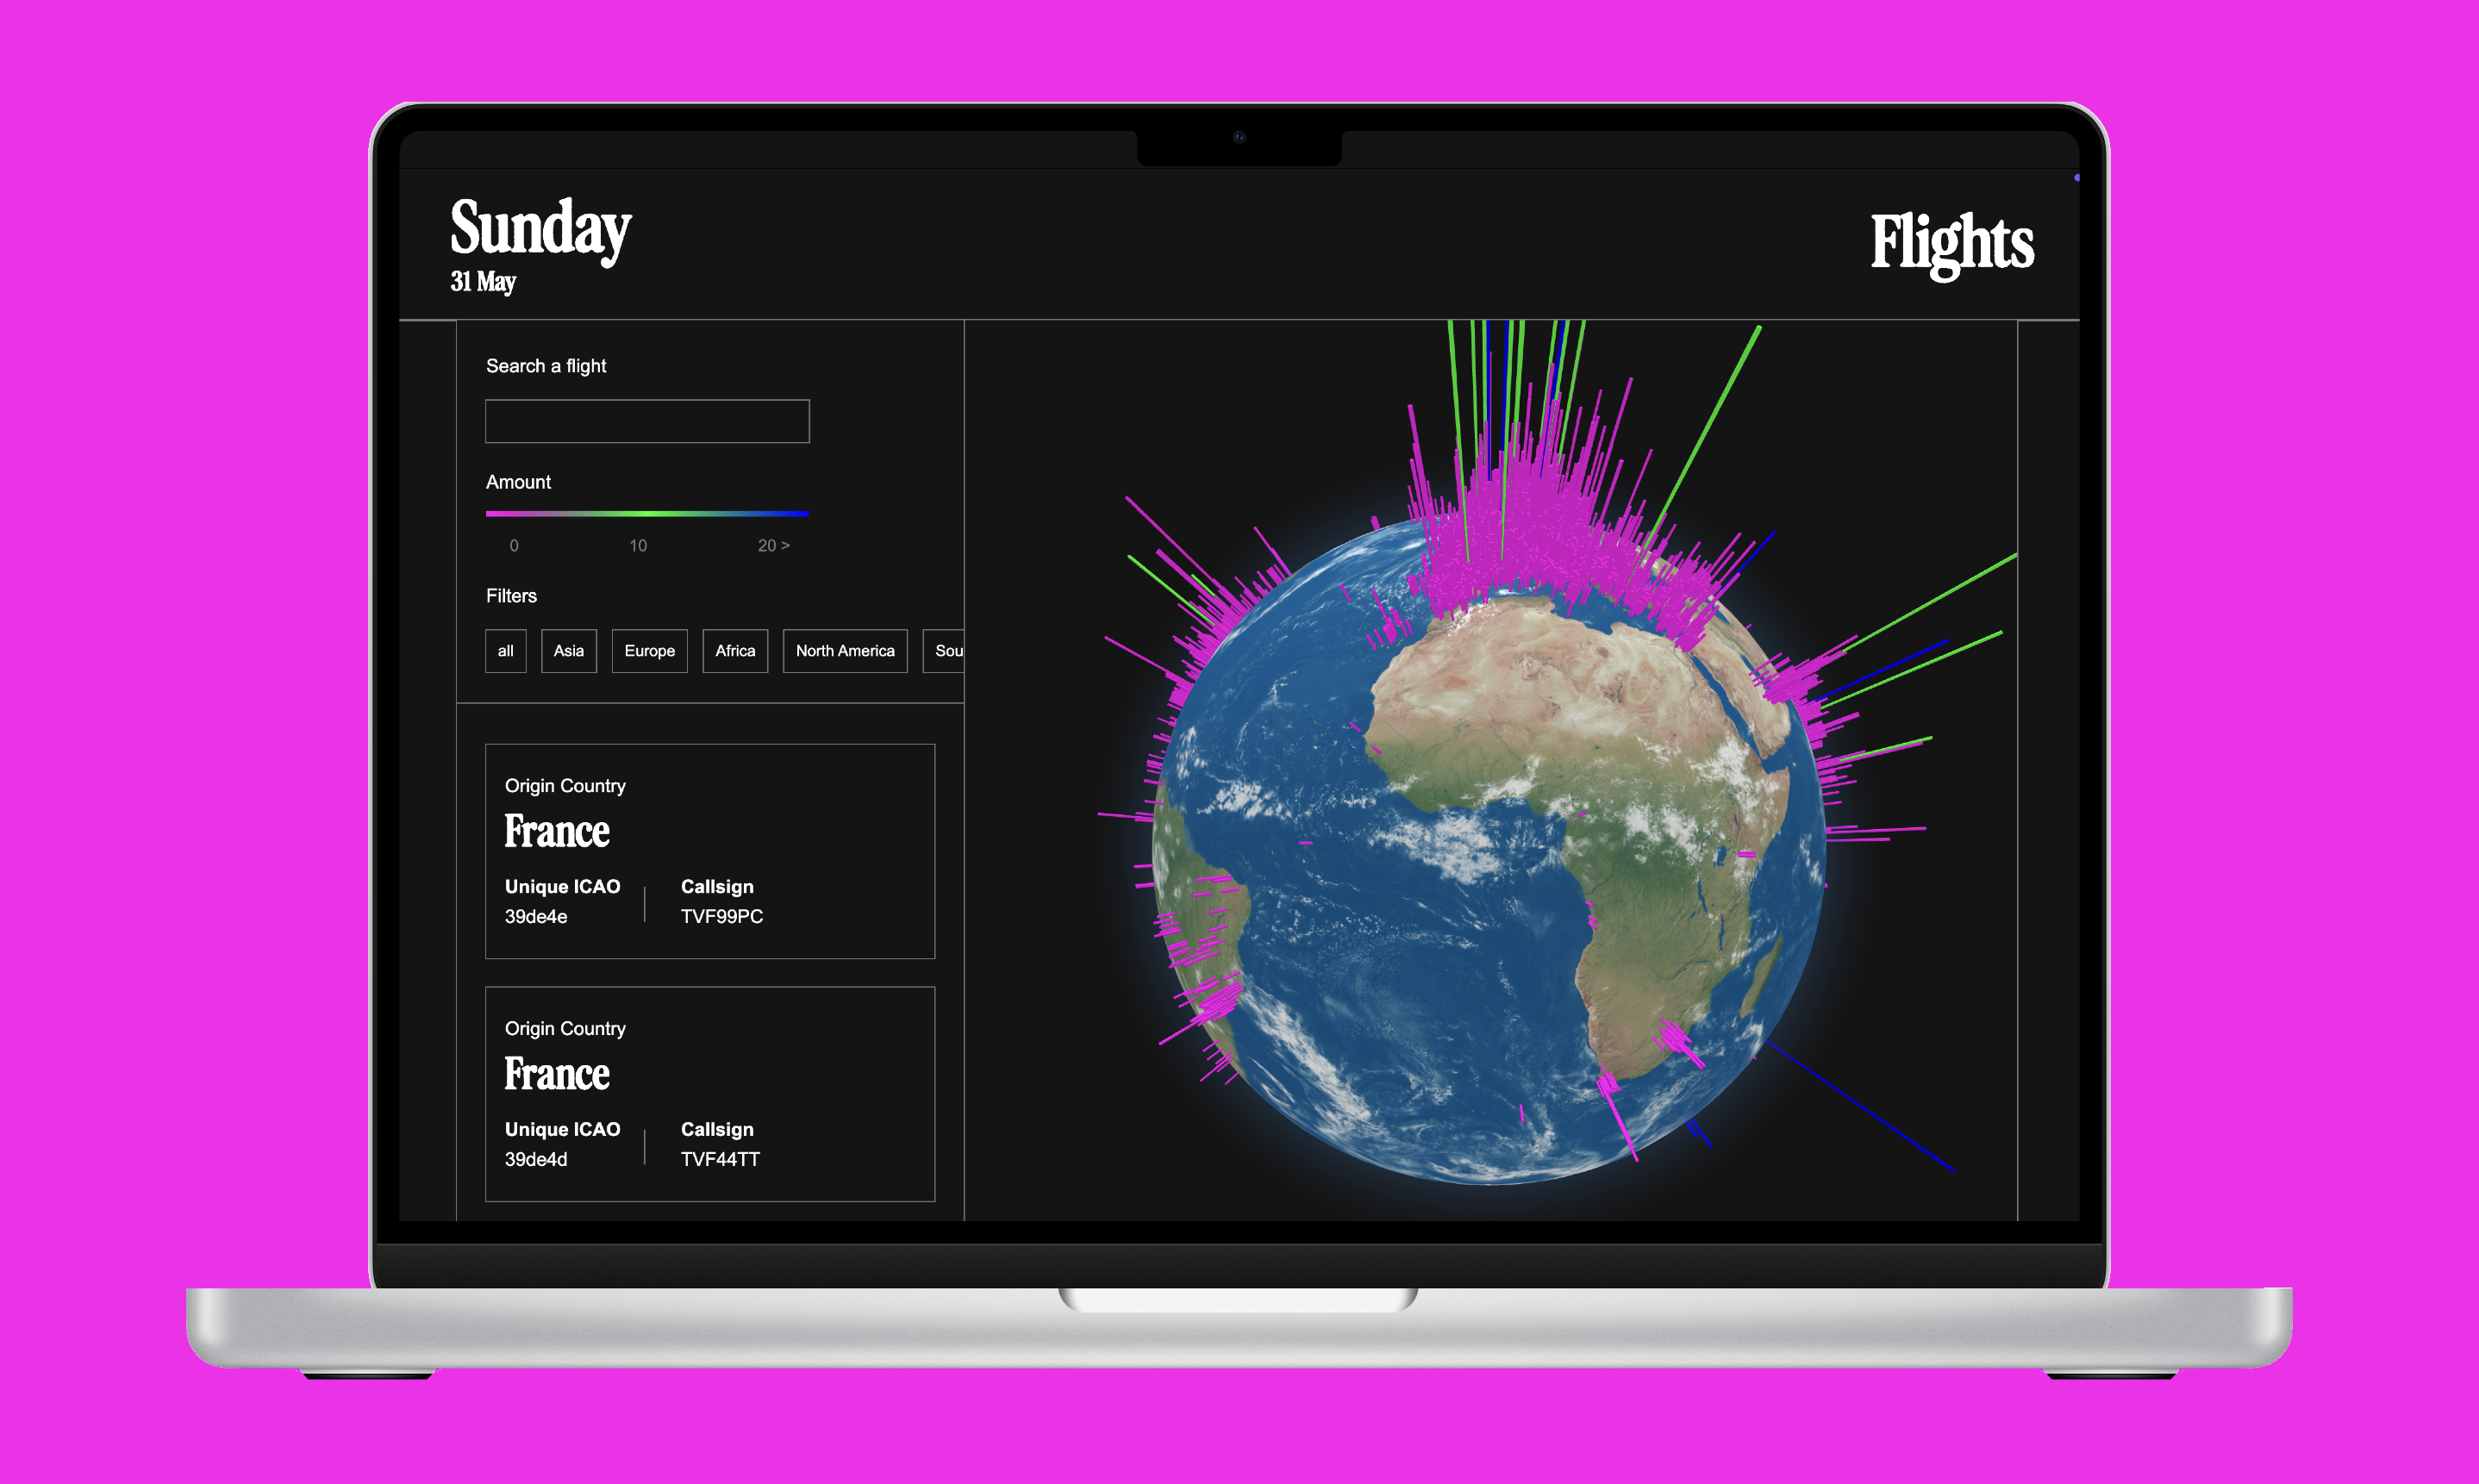Click the '20 >' scale label
2479x1484 pixels.
click(x=773, y=546)
